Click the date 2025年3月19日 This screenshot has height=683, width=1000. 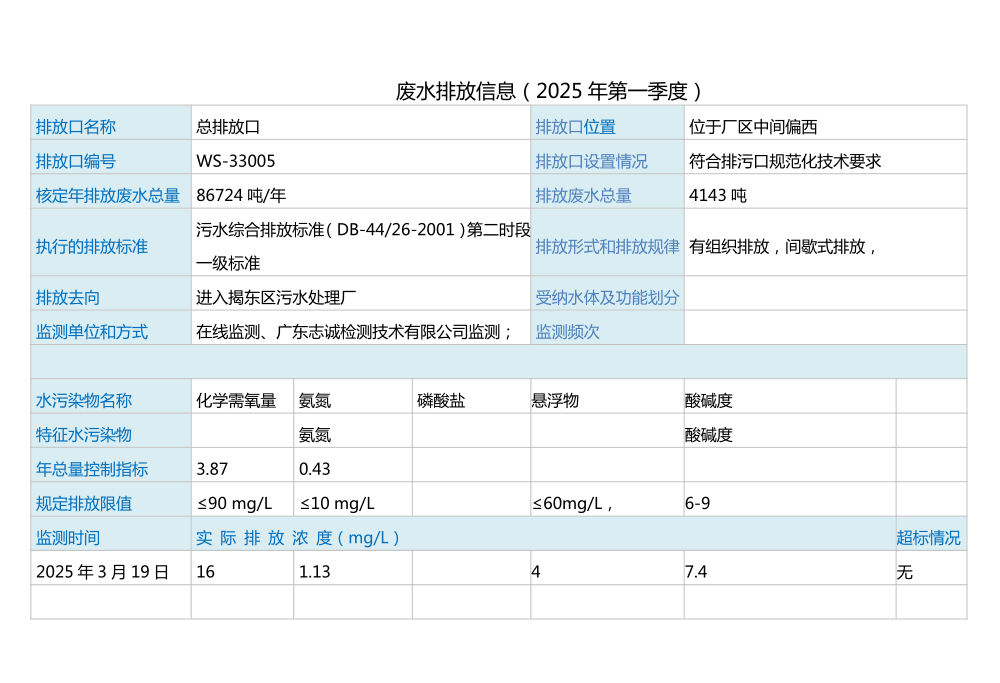[102, 572]
